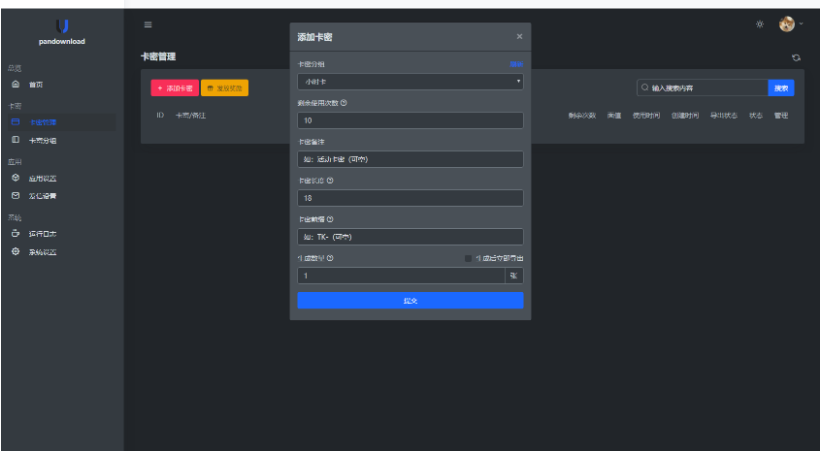Click the help icon beside remaining uses label
The image size is (820, 451).
pyautogui.click(x=344, y=103)
